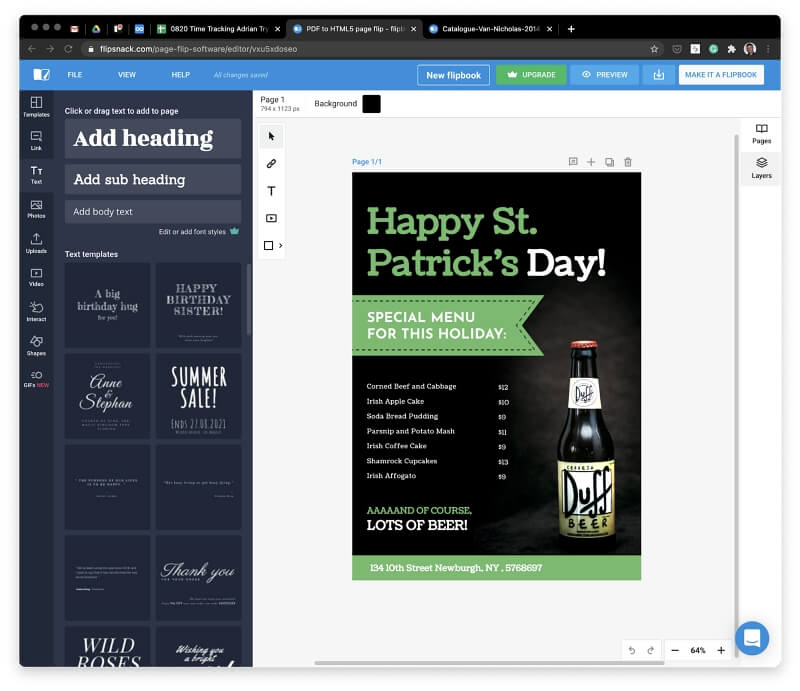Screen dimensions: 800x691
Task: Open the FILE menu
Action: (74, 75)
